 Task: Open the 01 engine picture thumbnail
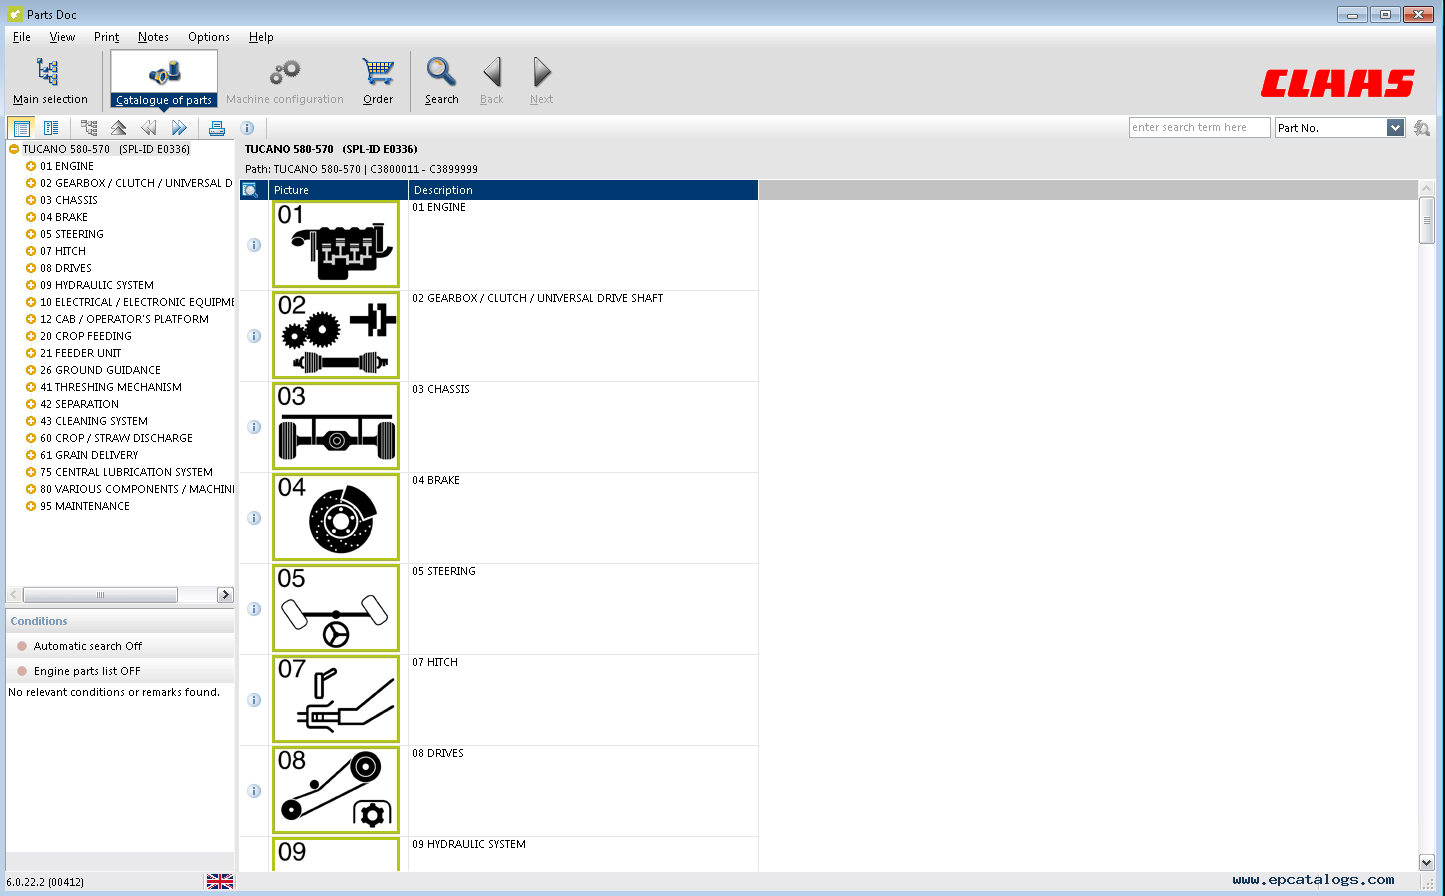tap(336, 245)
